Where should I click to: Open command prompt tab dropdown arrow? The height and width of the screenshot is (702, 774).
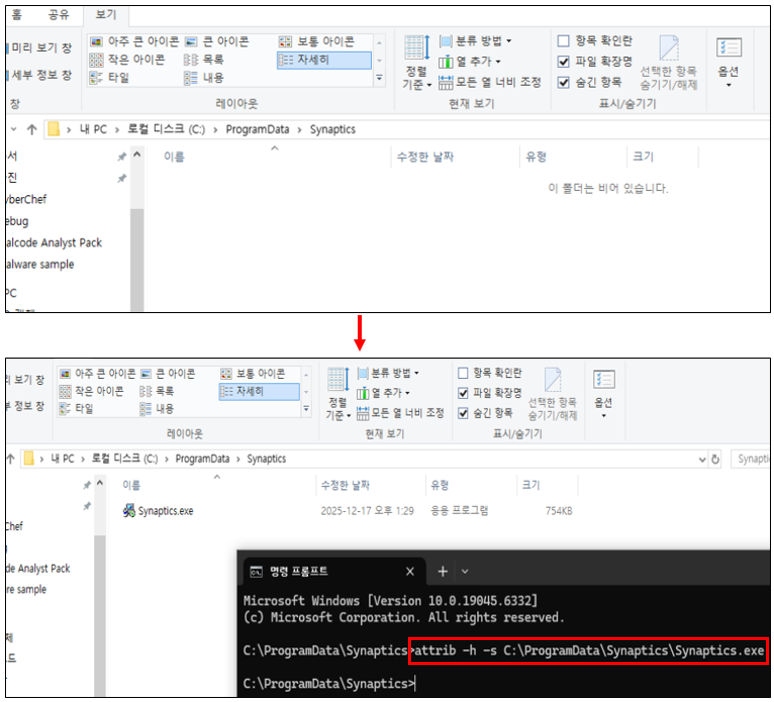(465, 572)
